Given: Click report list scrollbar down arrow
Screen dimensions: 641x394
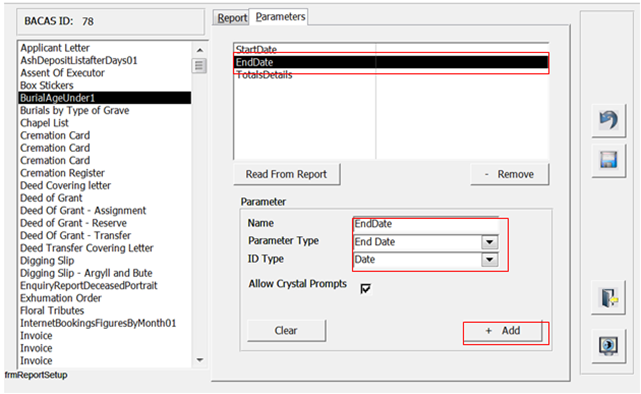Looking at the screenshot, I should (x=199, y=360).
